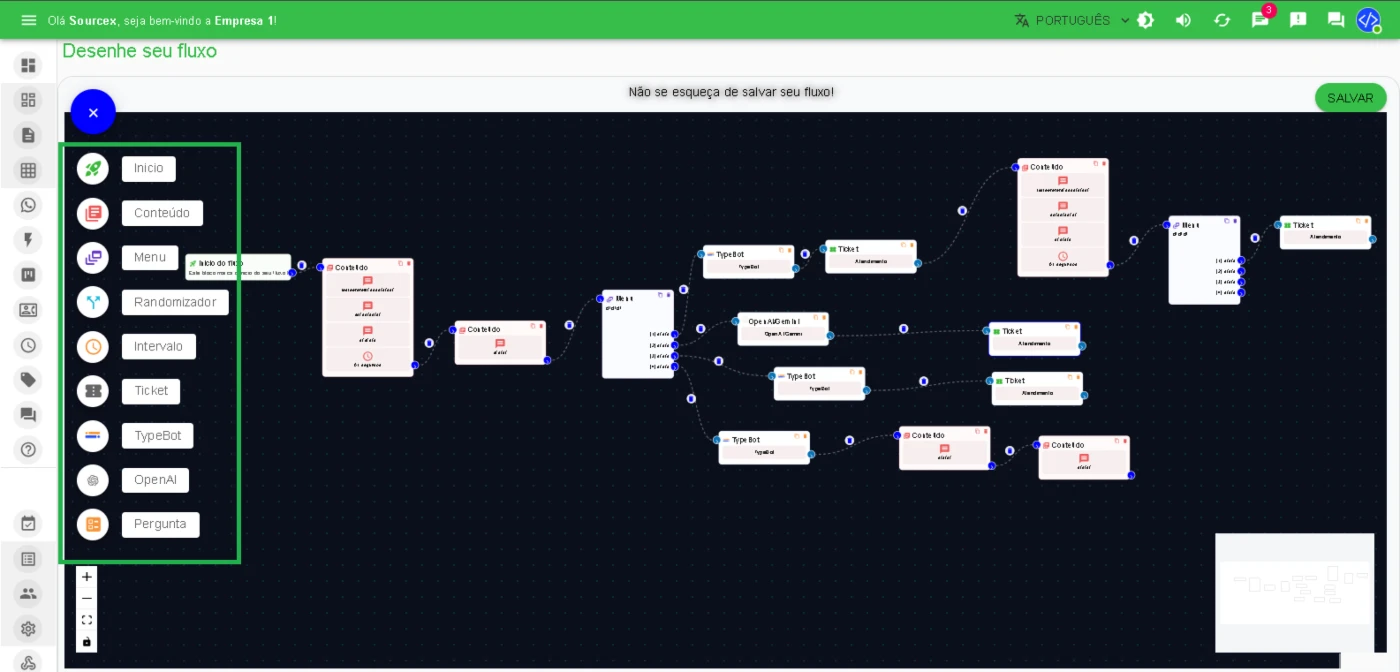Open the message notifications with badge 3
Viewport: 1400px width, 672px height.
(x=1260, y=20)
